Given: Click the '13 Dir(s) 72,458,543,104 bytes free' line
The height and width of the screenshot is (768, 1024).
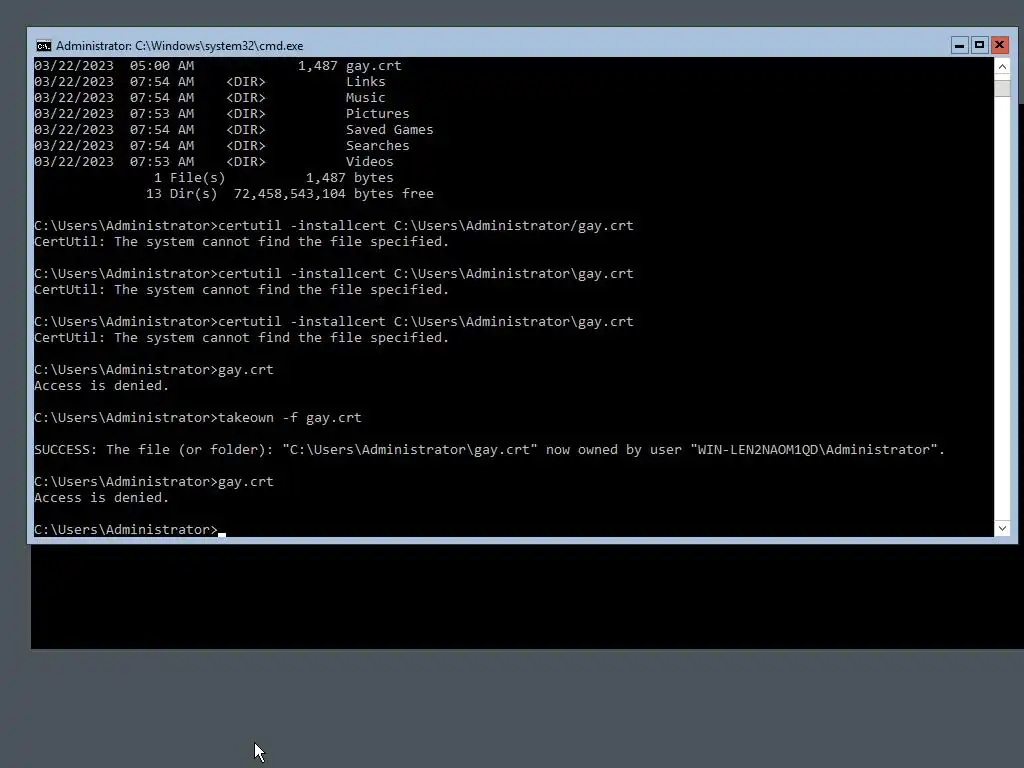Looking at the screenshot, I should pos(289,193).
